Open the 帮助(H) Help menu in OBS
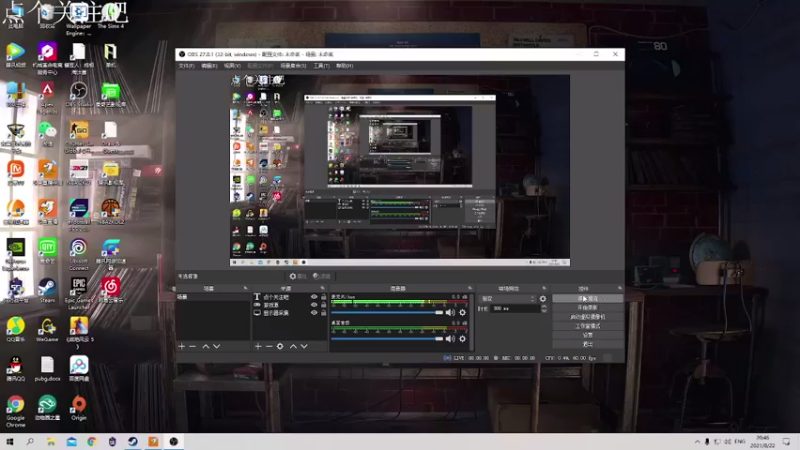 point(344,66)
